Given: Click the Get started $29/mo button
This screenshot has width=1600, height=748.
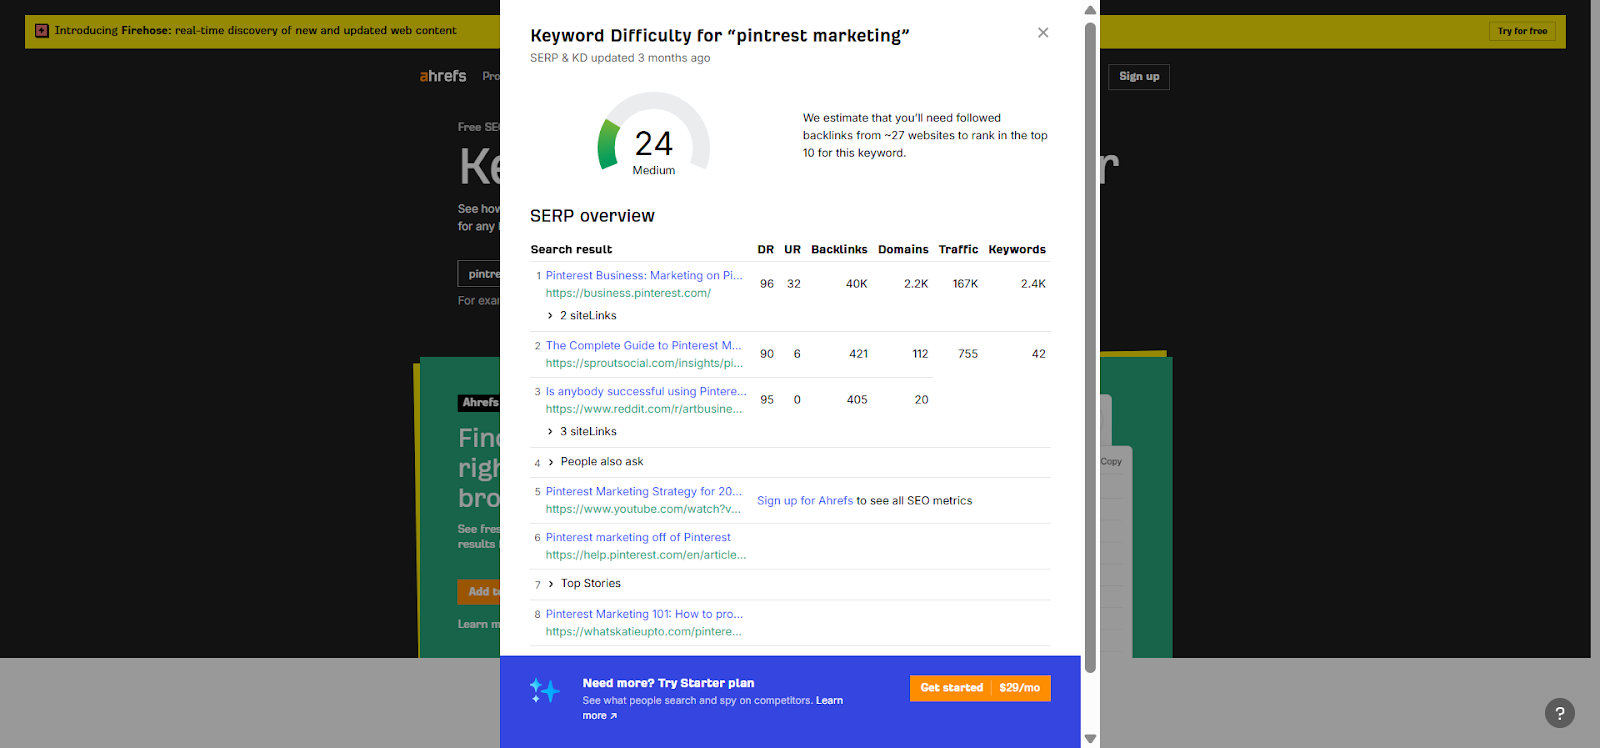Looking at the screenshot, I should [980, 688].
